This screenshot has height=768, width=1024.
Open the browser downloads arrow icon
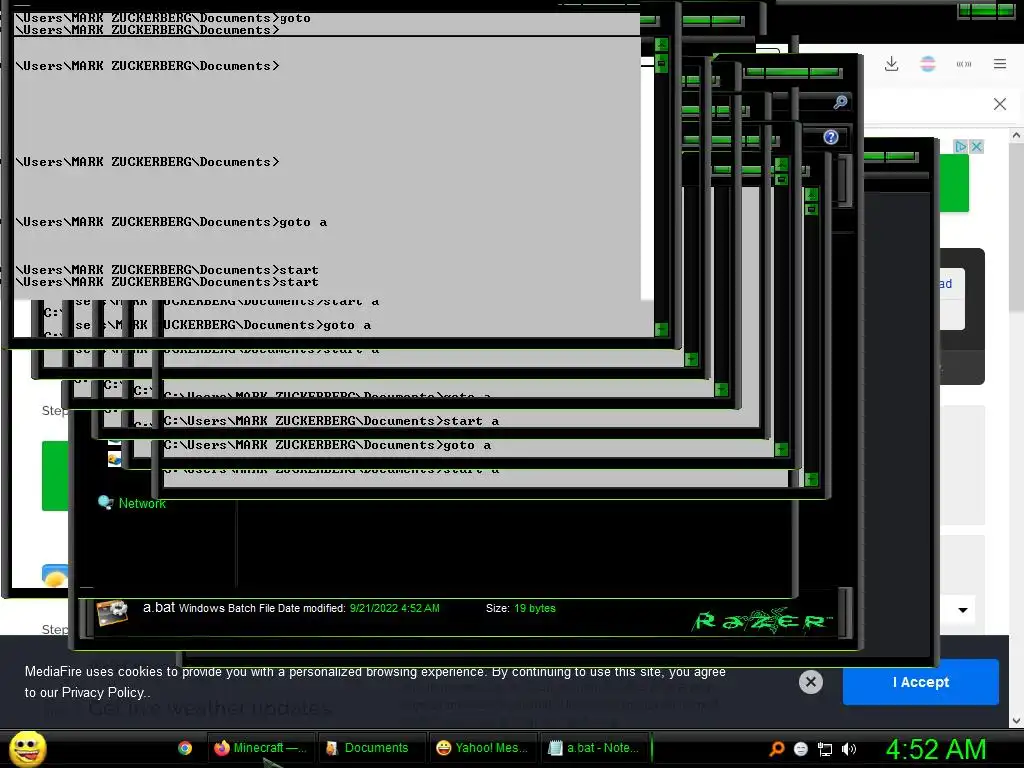(x=891, y=64)
